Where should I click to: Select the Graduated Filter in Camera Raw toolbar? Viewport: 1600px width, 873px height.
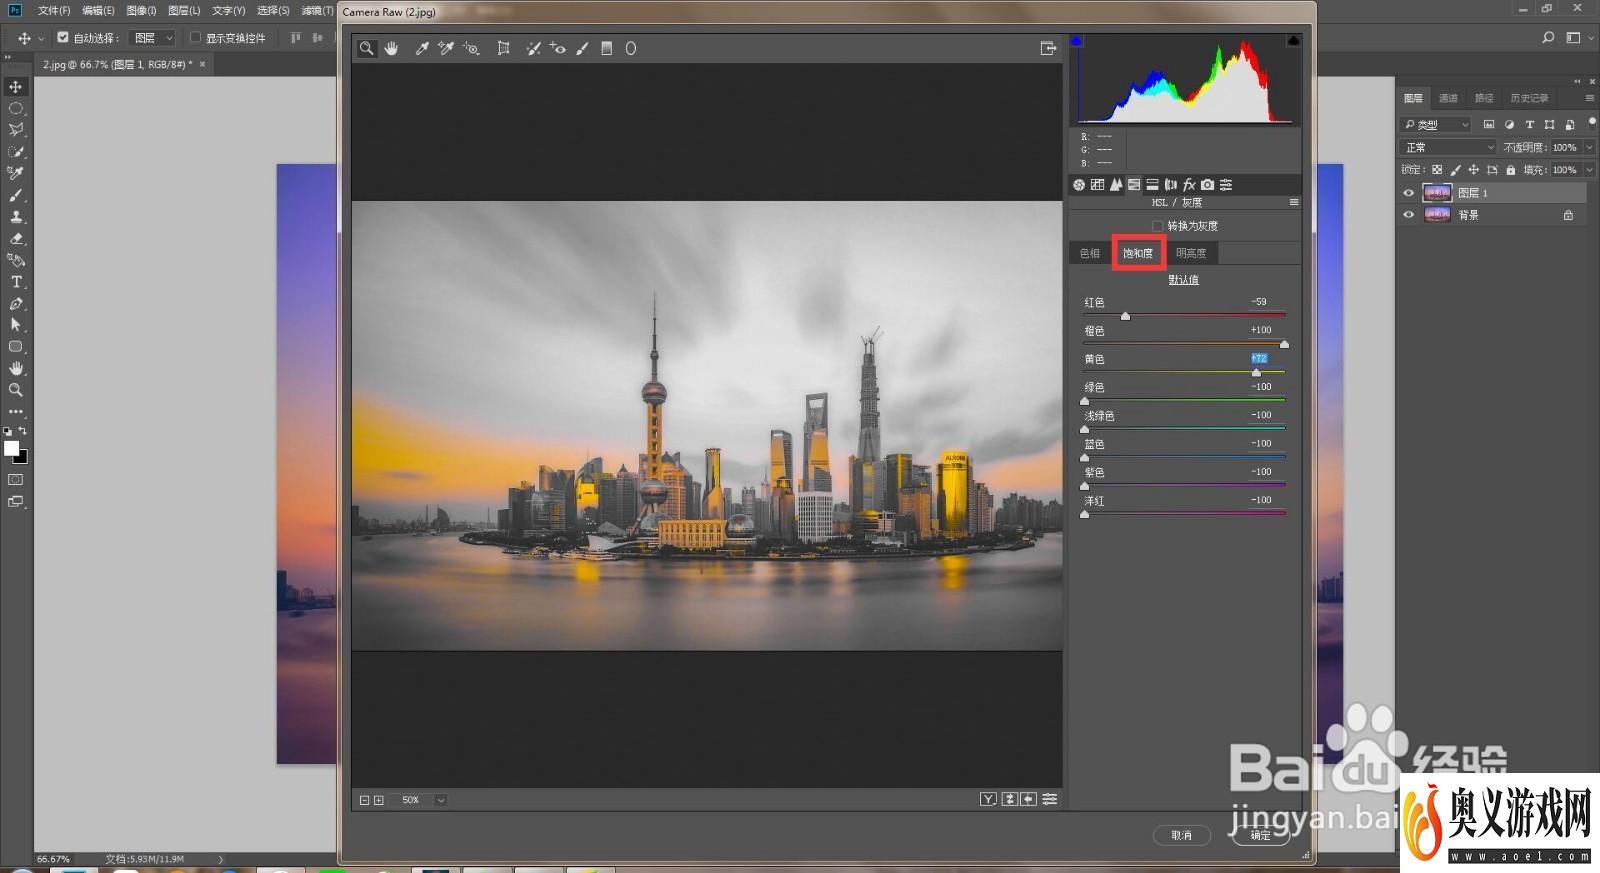pyautogui.click(x=606, y=48)
